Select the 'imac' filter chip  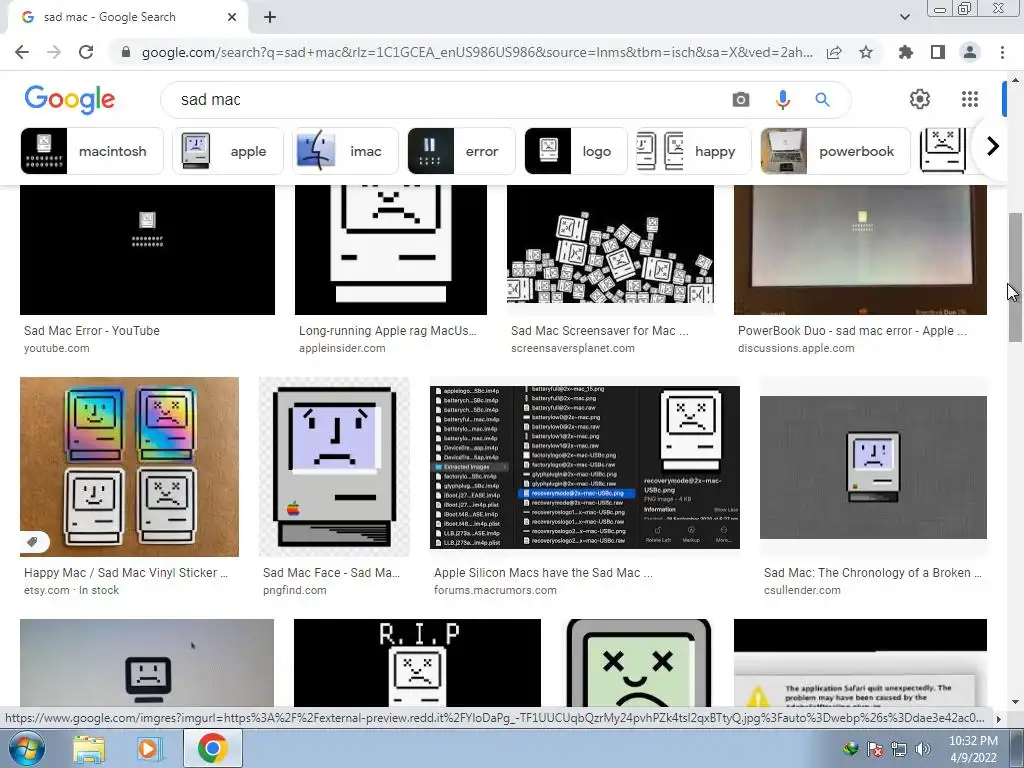345,152
